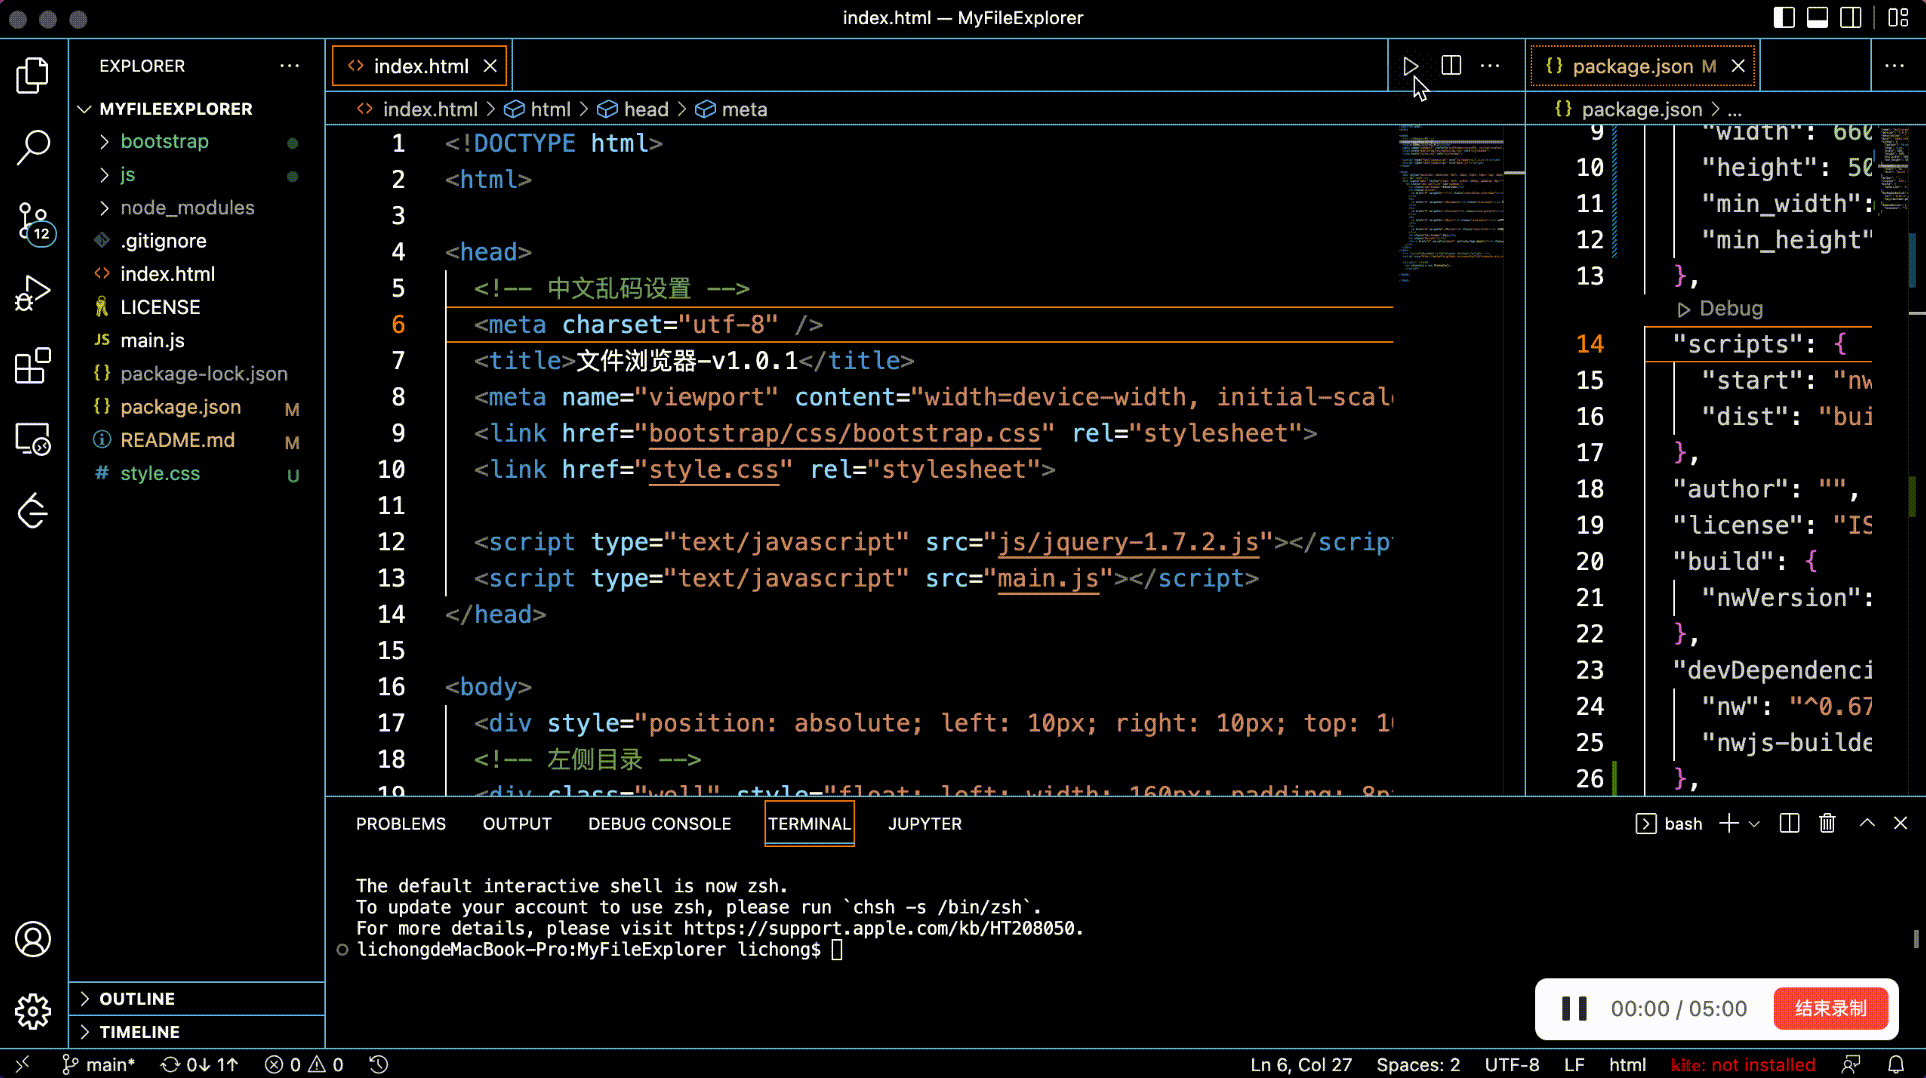The height and width of the screenshot is (1078, 1926).
Task: Open more actions for package.json editor group
Action: [1895, 66]
